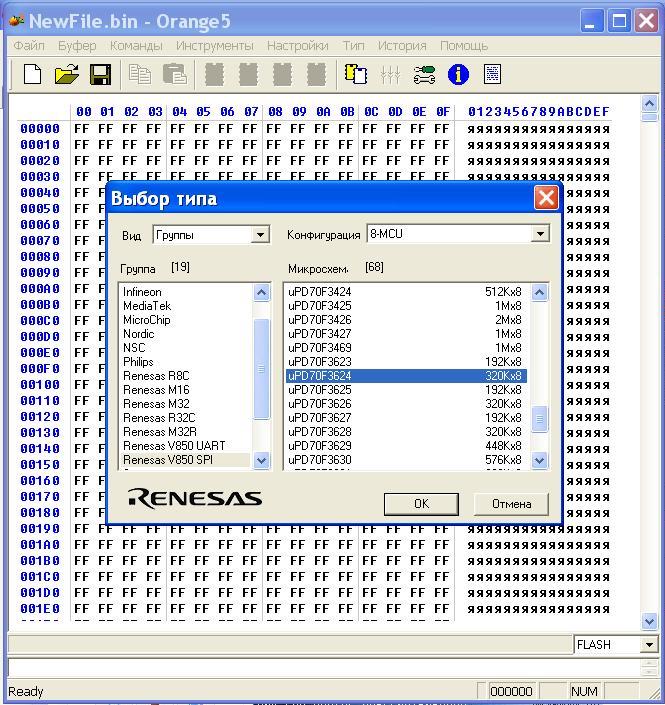Select Renesas M16 group
The height and width of the screenshot is (705, 665).
tap(186, 389)
